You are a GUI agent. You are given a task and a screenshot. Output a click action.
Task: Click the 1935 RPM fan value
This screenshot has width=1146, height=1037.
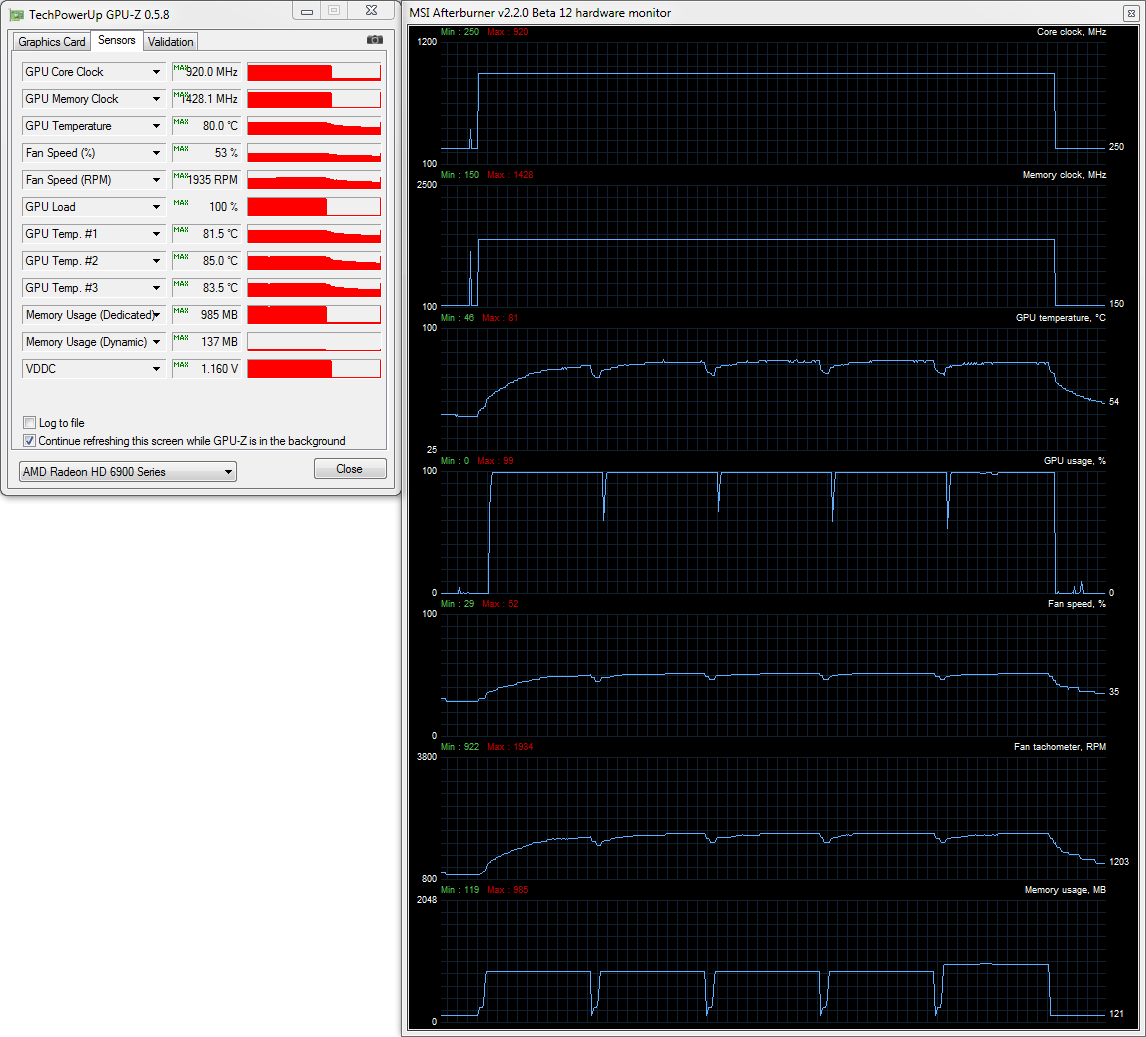(x=207, y=180)
